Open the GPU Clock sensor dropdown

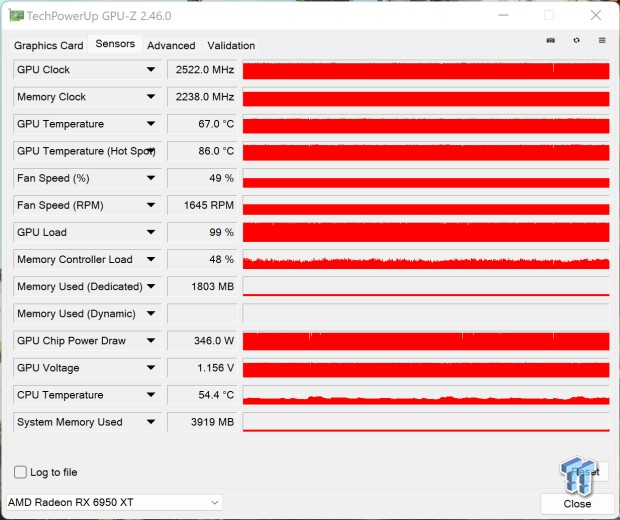[151, 70]
